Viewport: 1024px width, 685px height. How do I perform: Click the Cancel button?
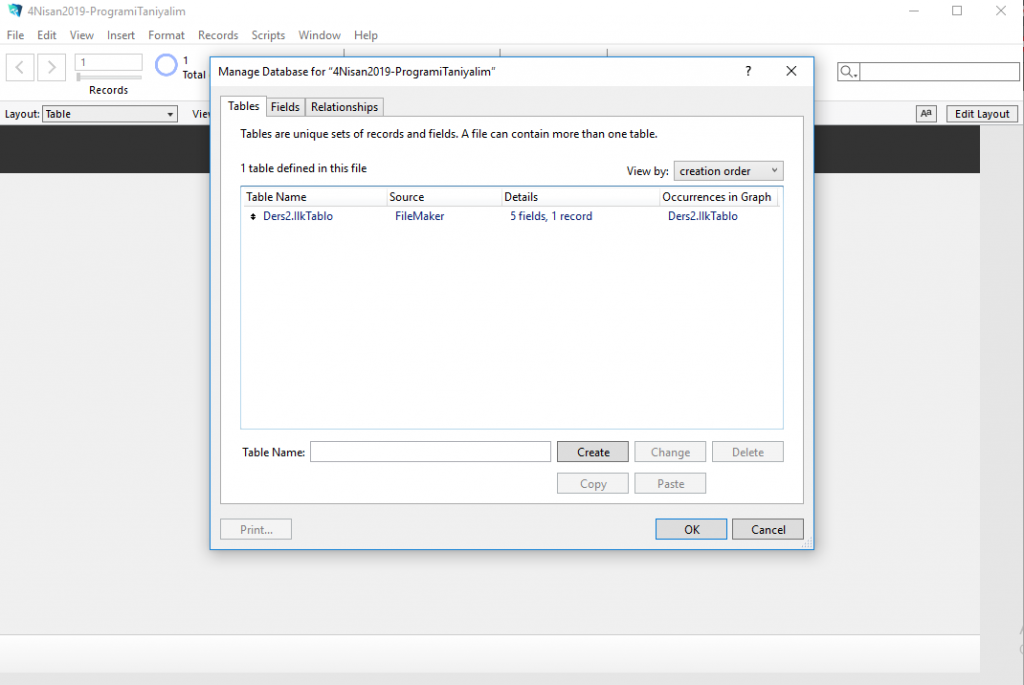pyautogui.click(x=768, y=530)
